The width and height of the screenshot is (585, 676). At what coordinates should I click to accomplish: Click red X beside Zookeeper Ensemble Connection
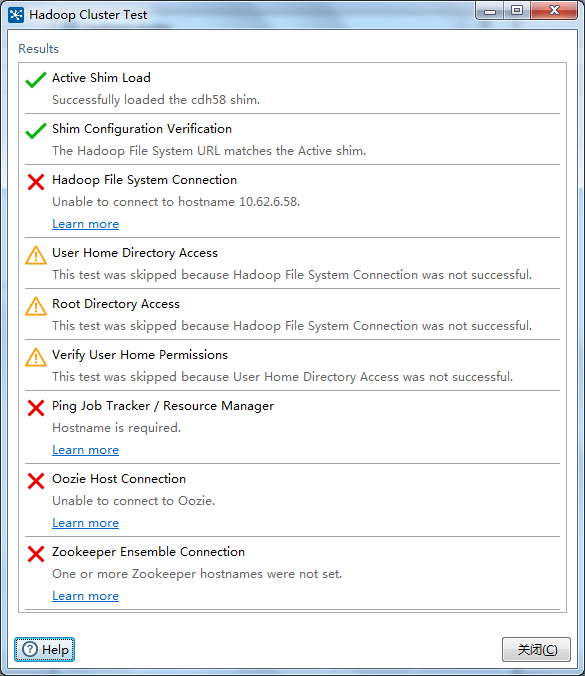tap(36, 554)
